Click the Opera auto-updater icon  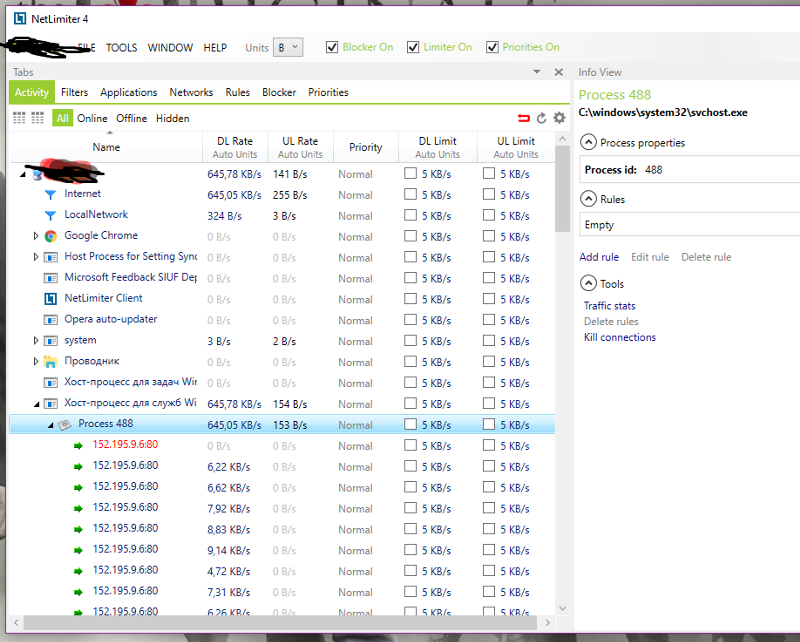click(x=50, y=320)
